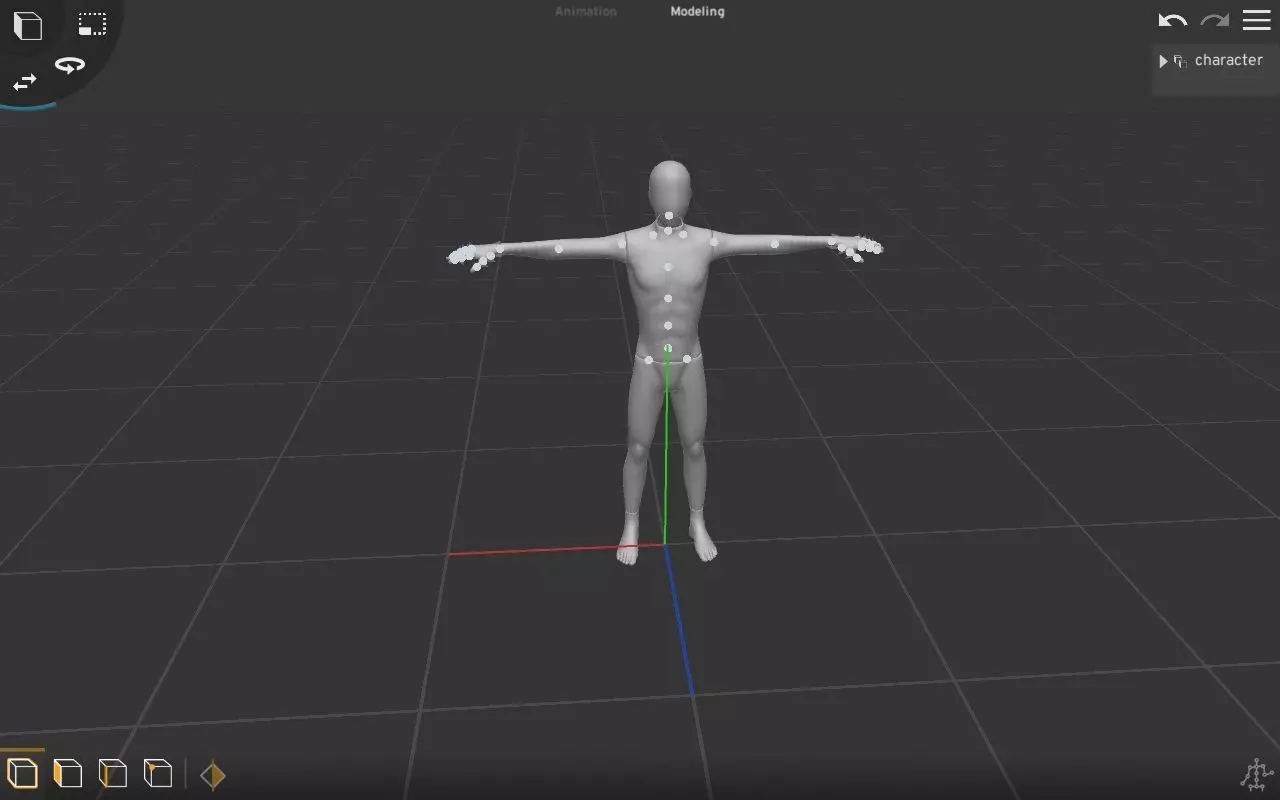Screen dimensions: 1280x800
Task: Expand the character tree node
Action: pos(1163,61)
